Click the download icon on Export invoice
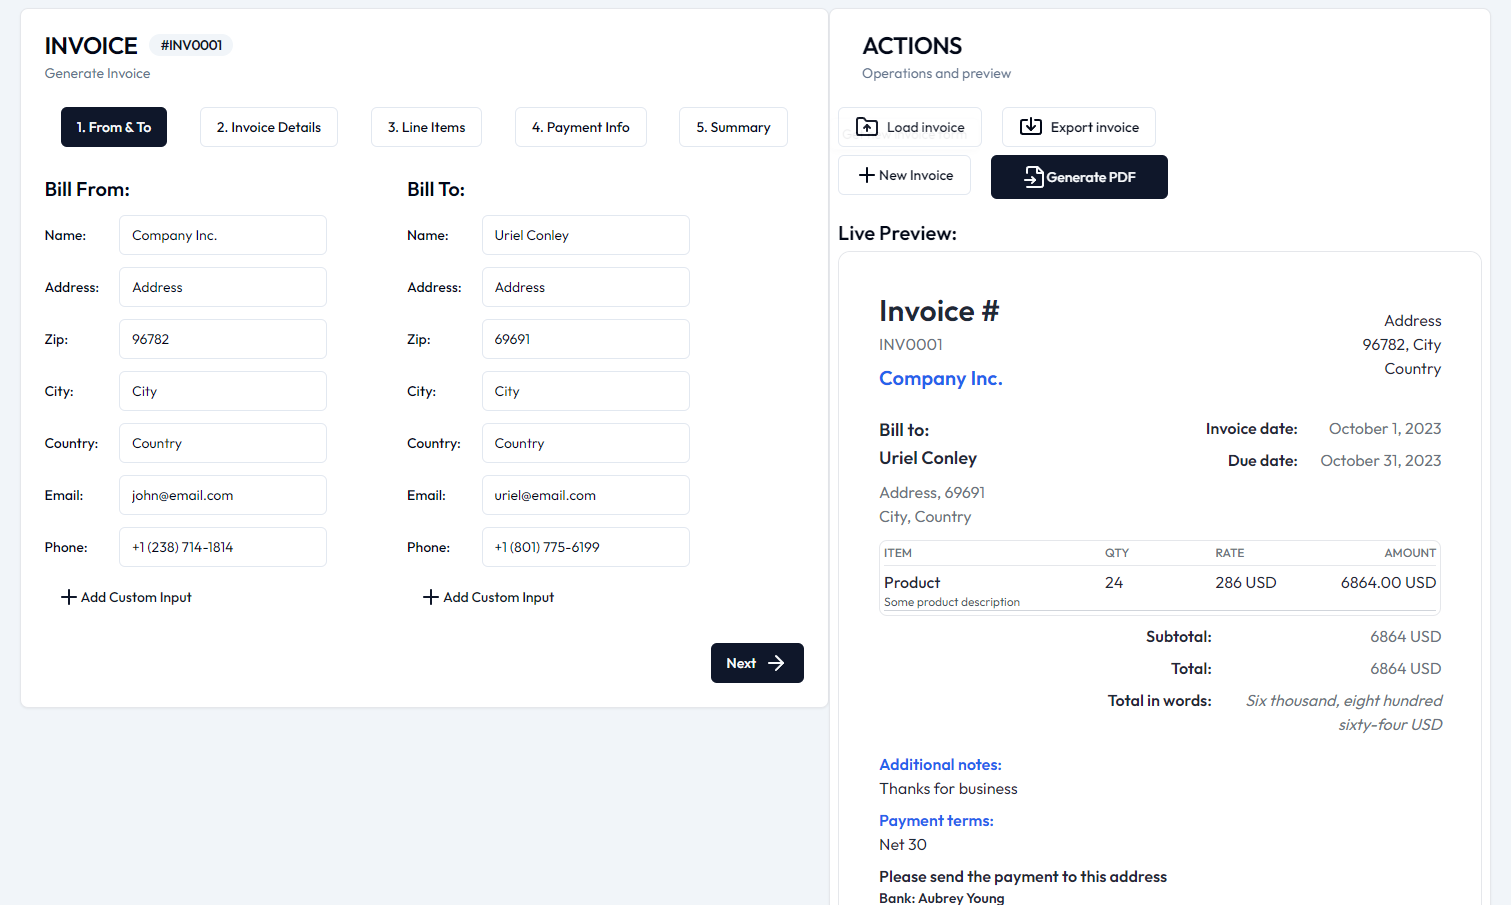The height and width of the screenshot is (905, 1511). pos(1029,127)
